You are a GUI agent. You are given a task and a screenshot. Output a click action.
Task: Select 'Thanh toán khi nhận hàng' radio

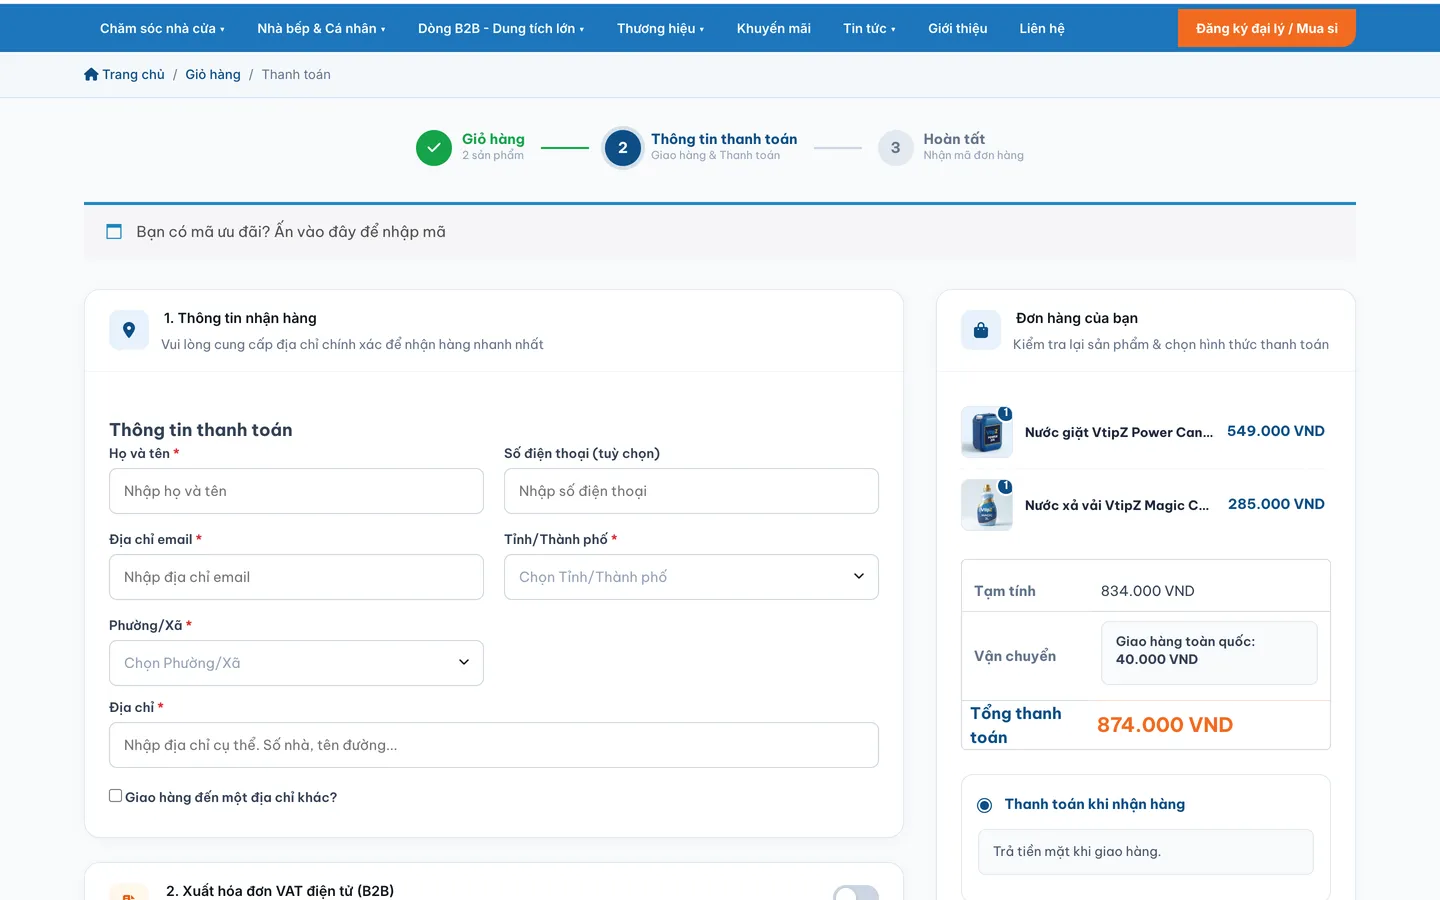985,805
